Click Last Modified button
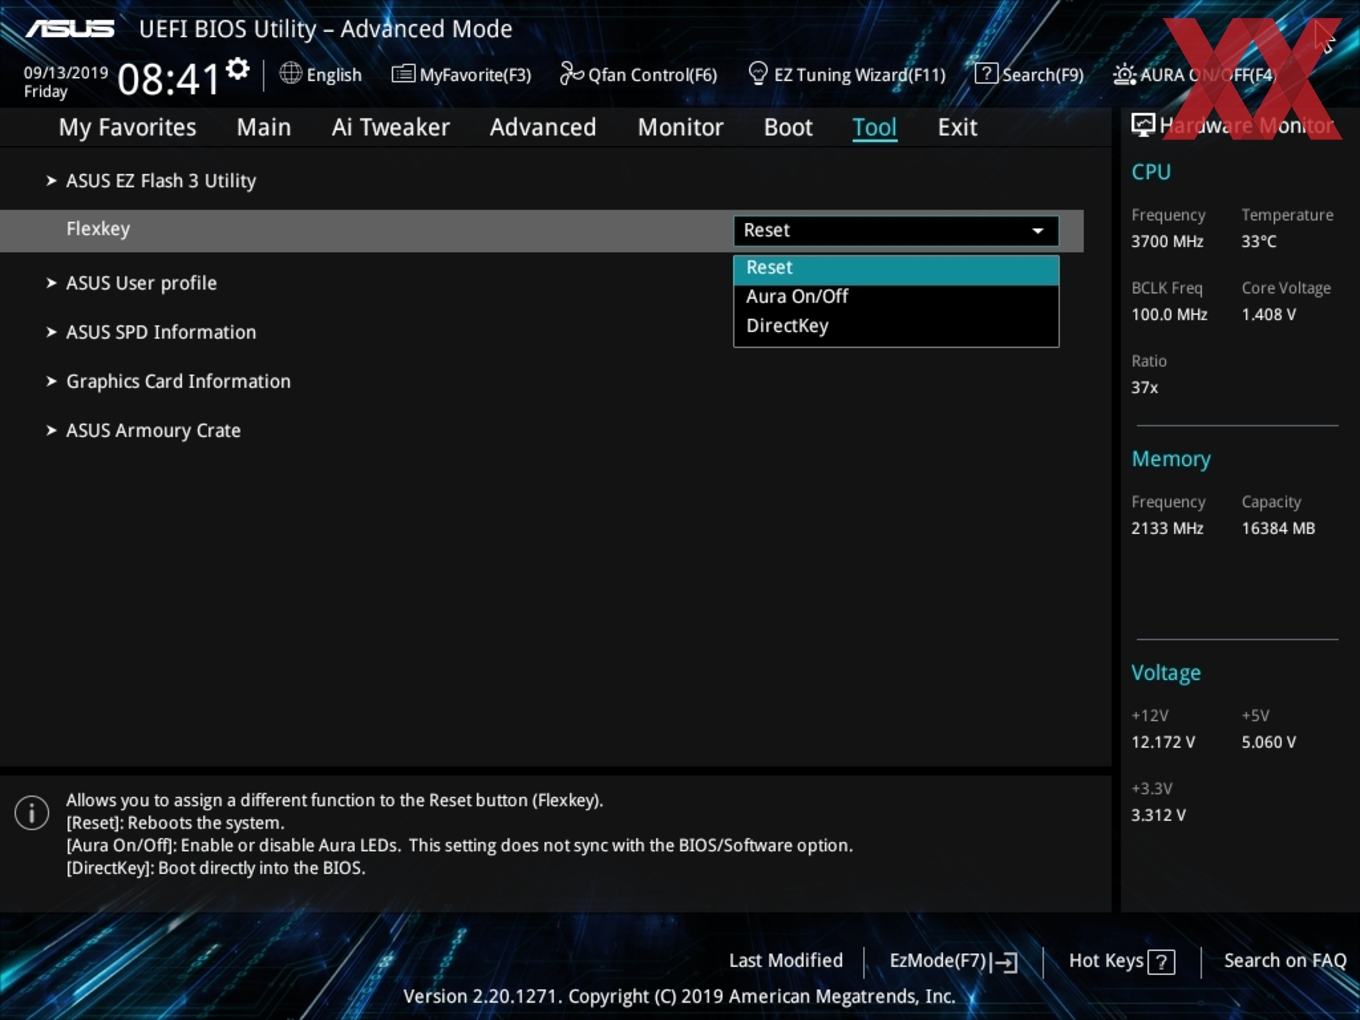This screenshot has height=1020, width=1360. click(x=786, y=961)
